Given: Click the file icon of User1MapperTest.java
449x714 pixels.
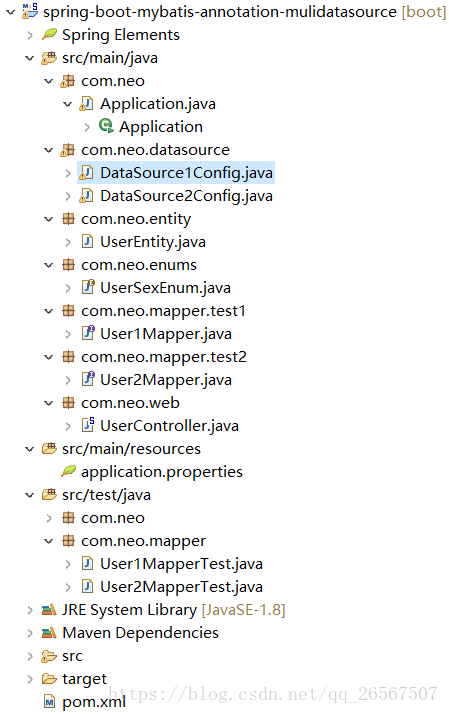Looking at the screenshot, I should coord(87,564).
